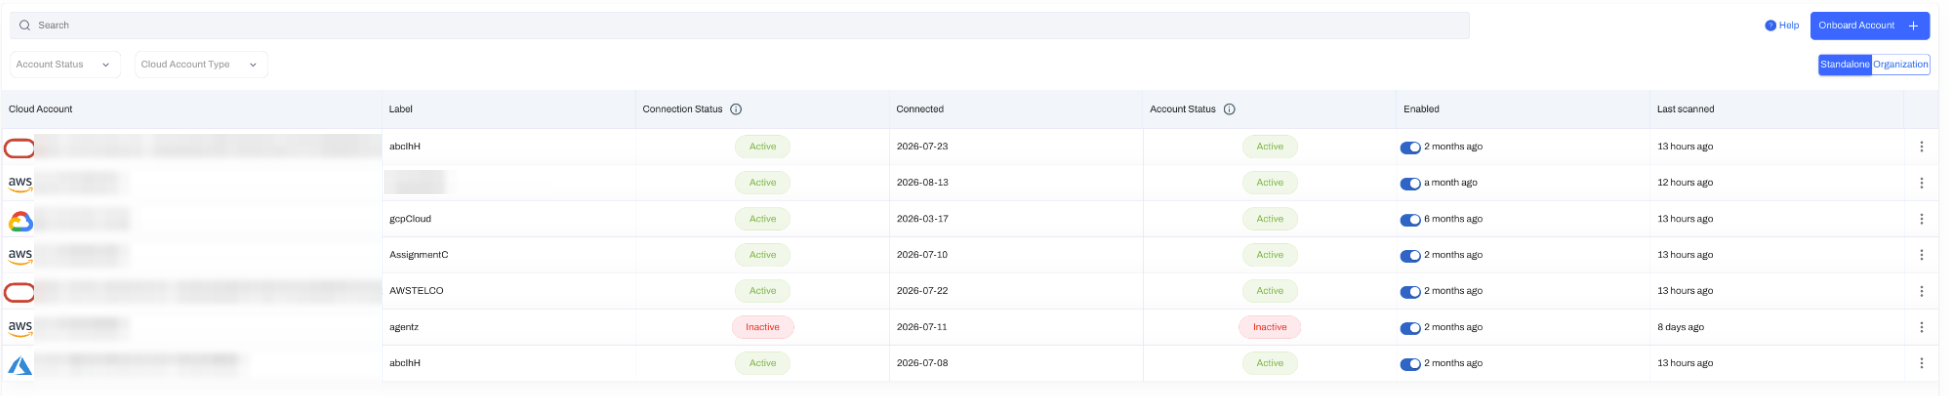Open the Help link
Viewport: 1950px width, 396px height.
click(x=1782, y=25)
